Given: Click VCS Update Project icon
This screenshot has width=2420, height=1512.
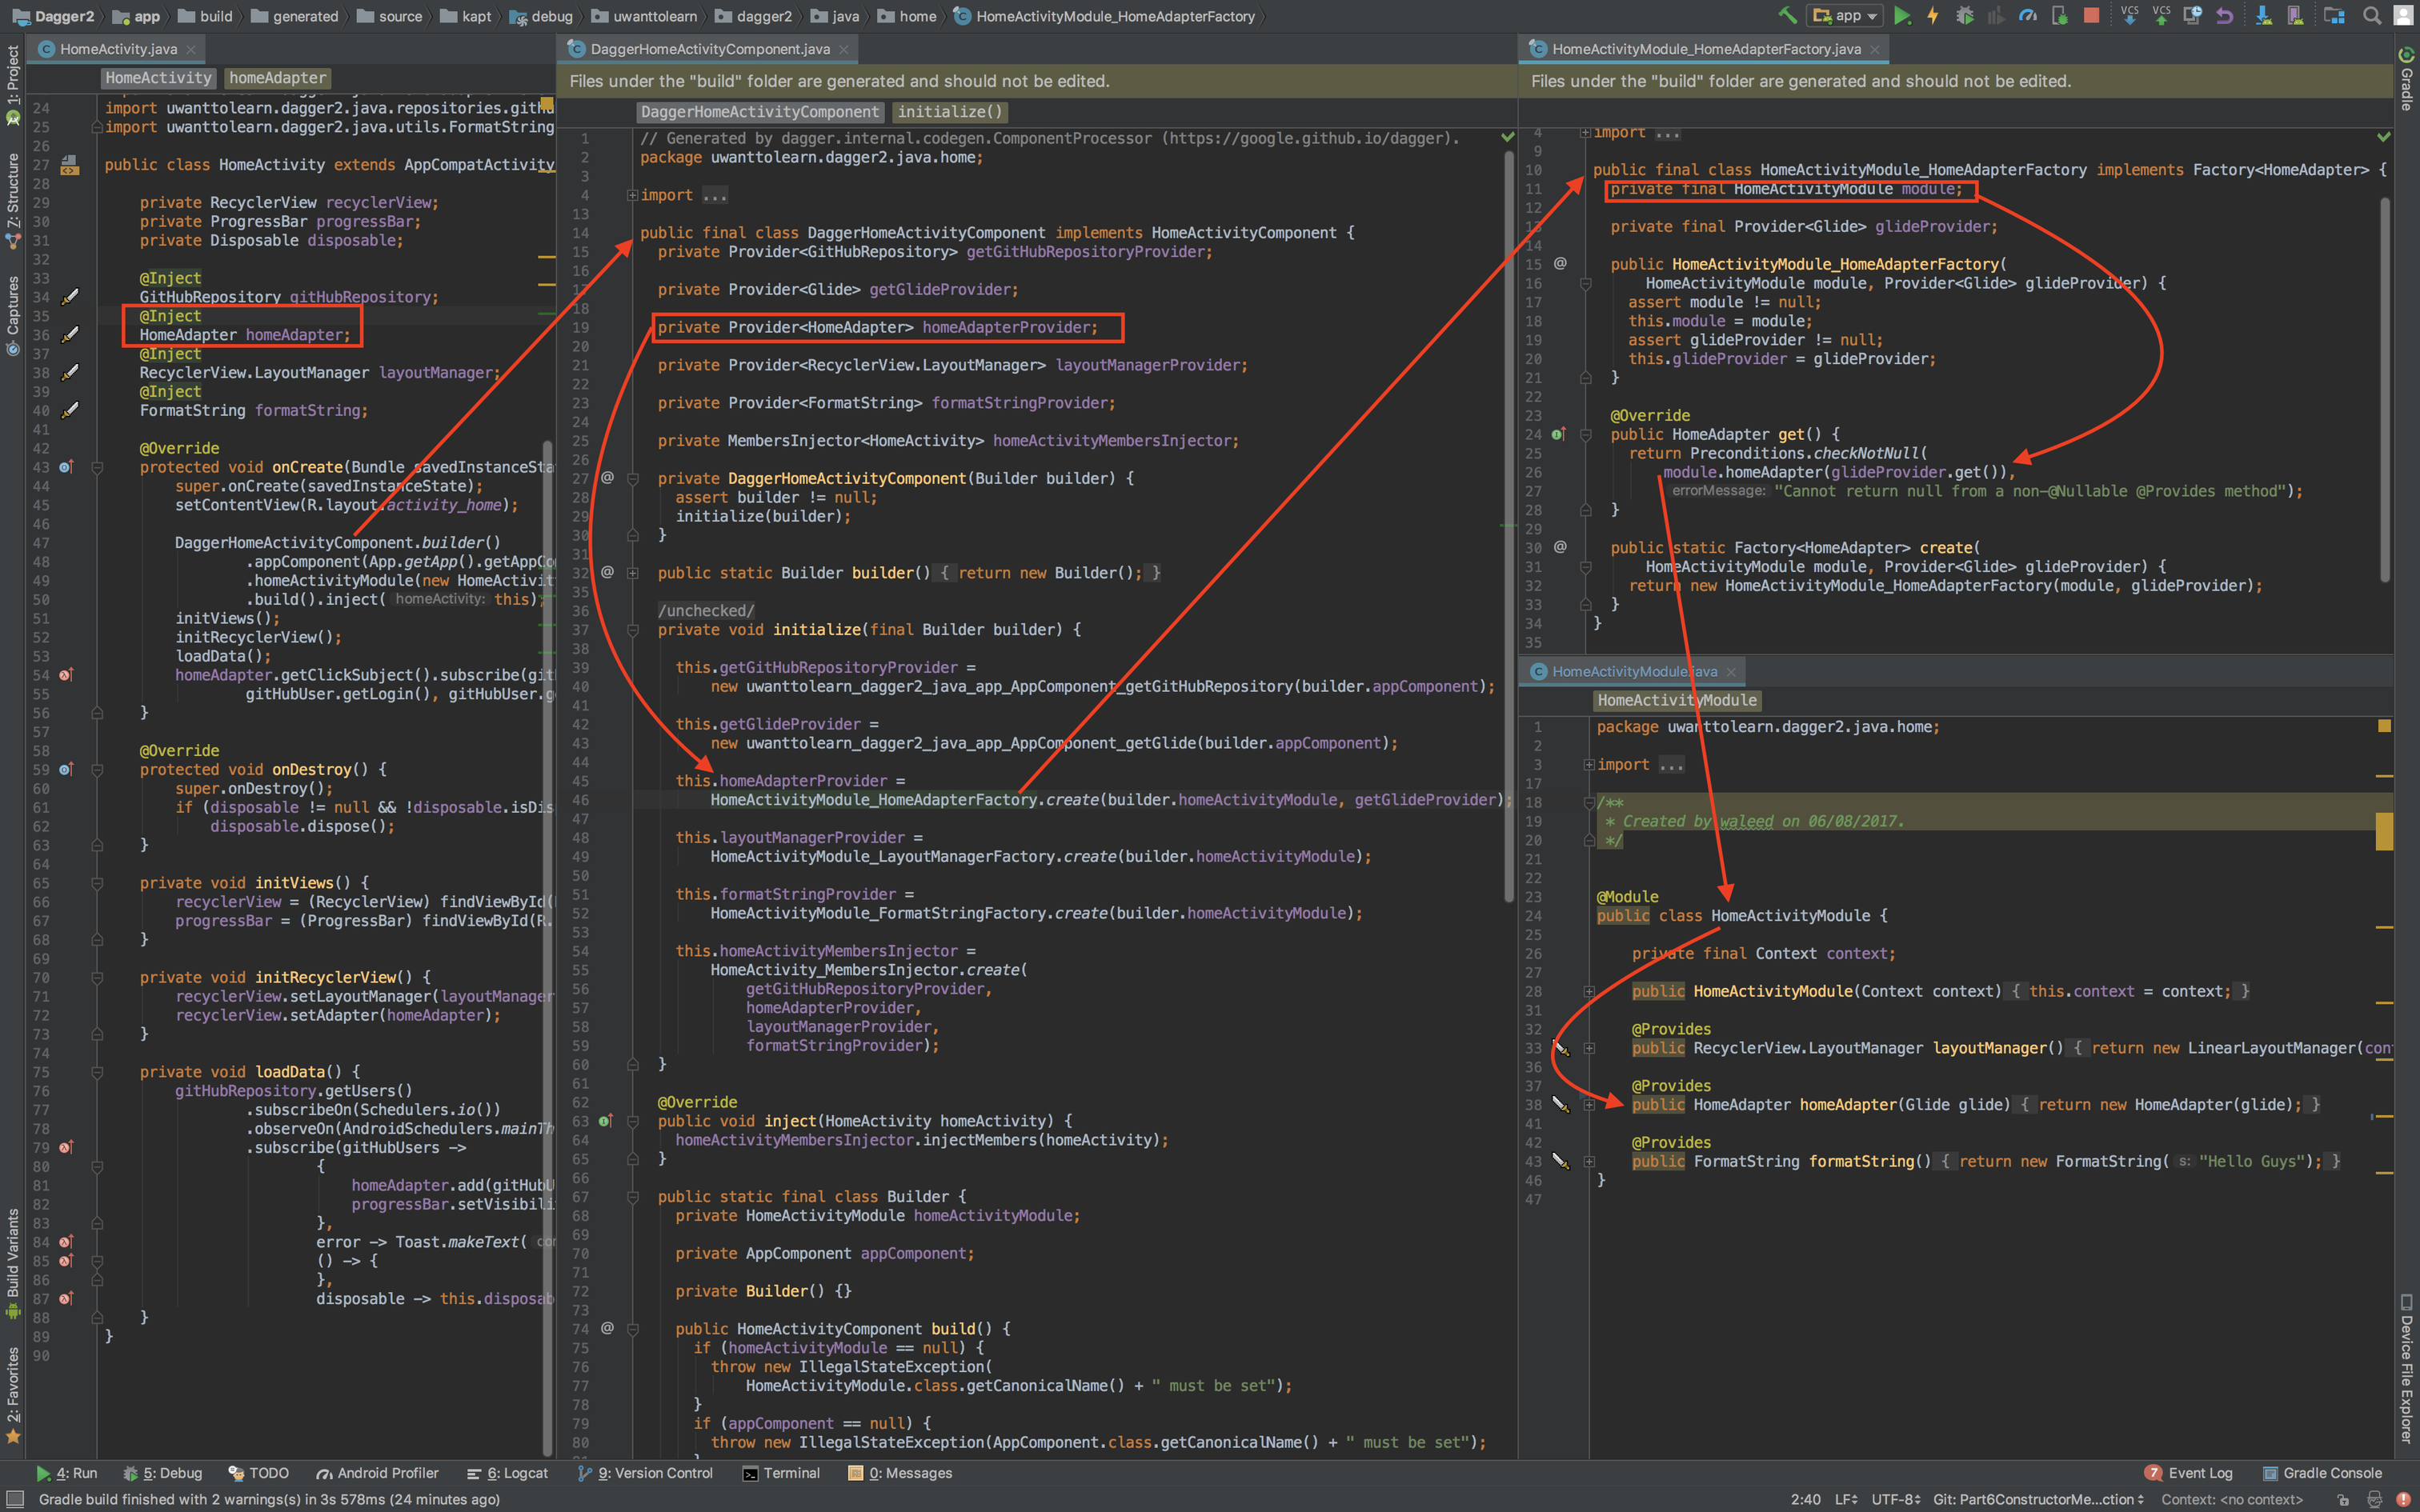Looking at the screenshot, I should tap(2129, 16).
